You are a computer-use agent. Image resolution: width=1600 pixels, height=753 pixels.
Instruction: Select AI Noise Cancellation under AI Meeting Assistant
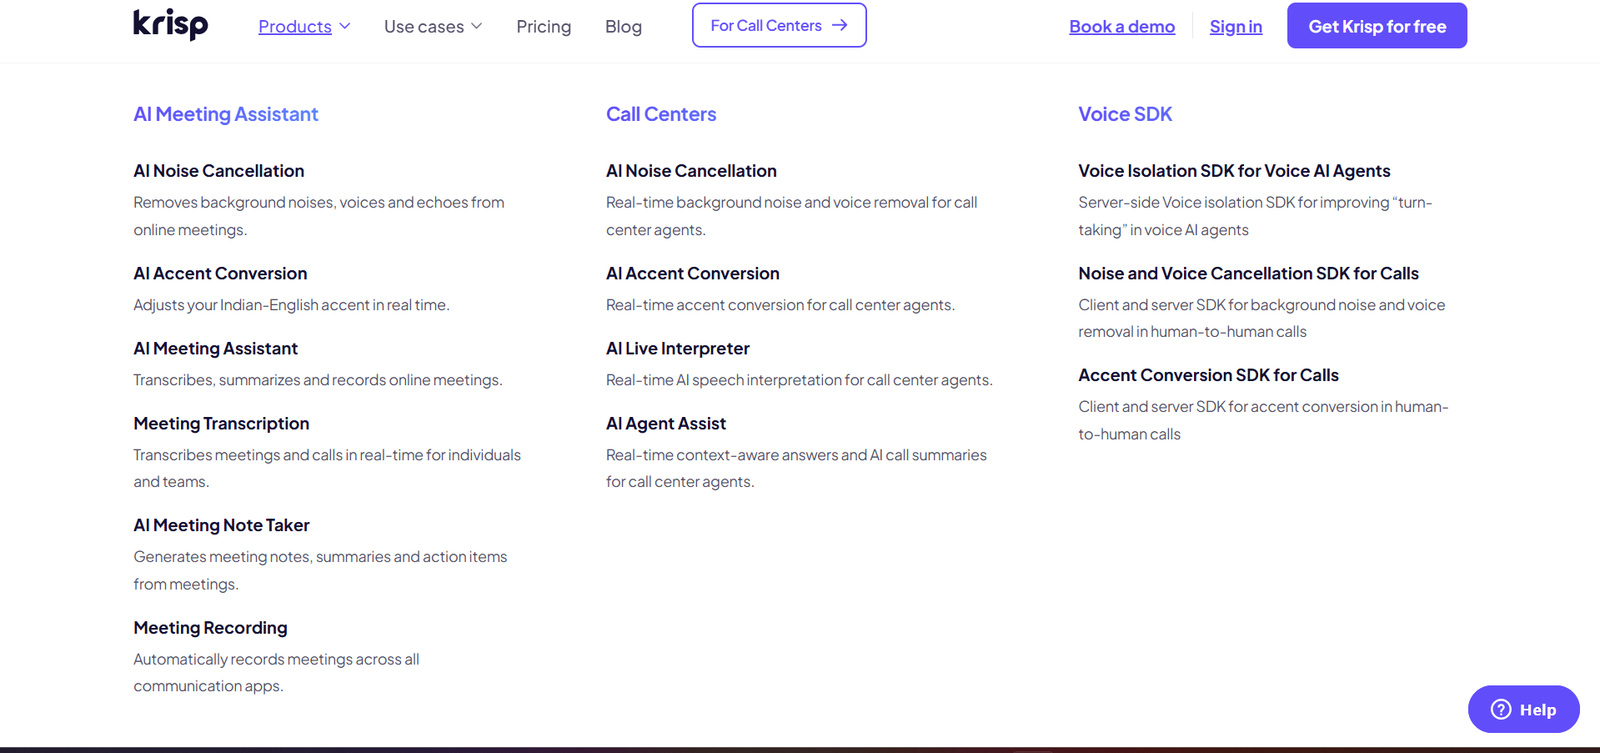point(219,171)
